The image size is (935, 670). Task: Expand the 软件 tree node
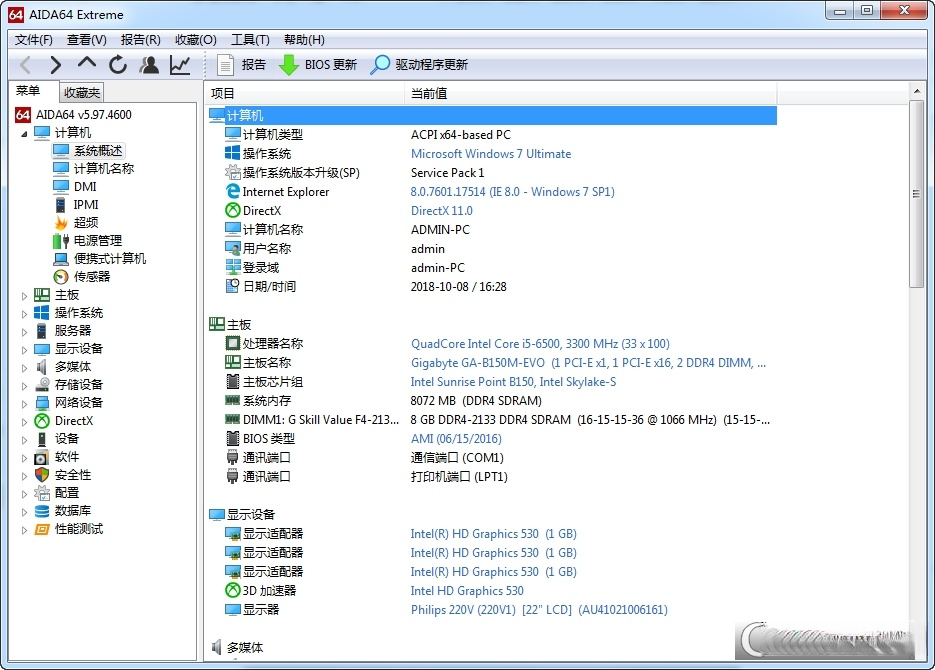coord(24,458)
